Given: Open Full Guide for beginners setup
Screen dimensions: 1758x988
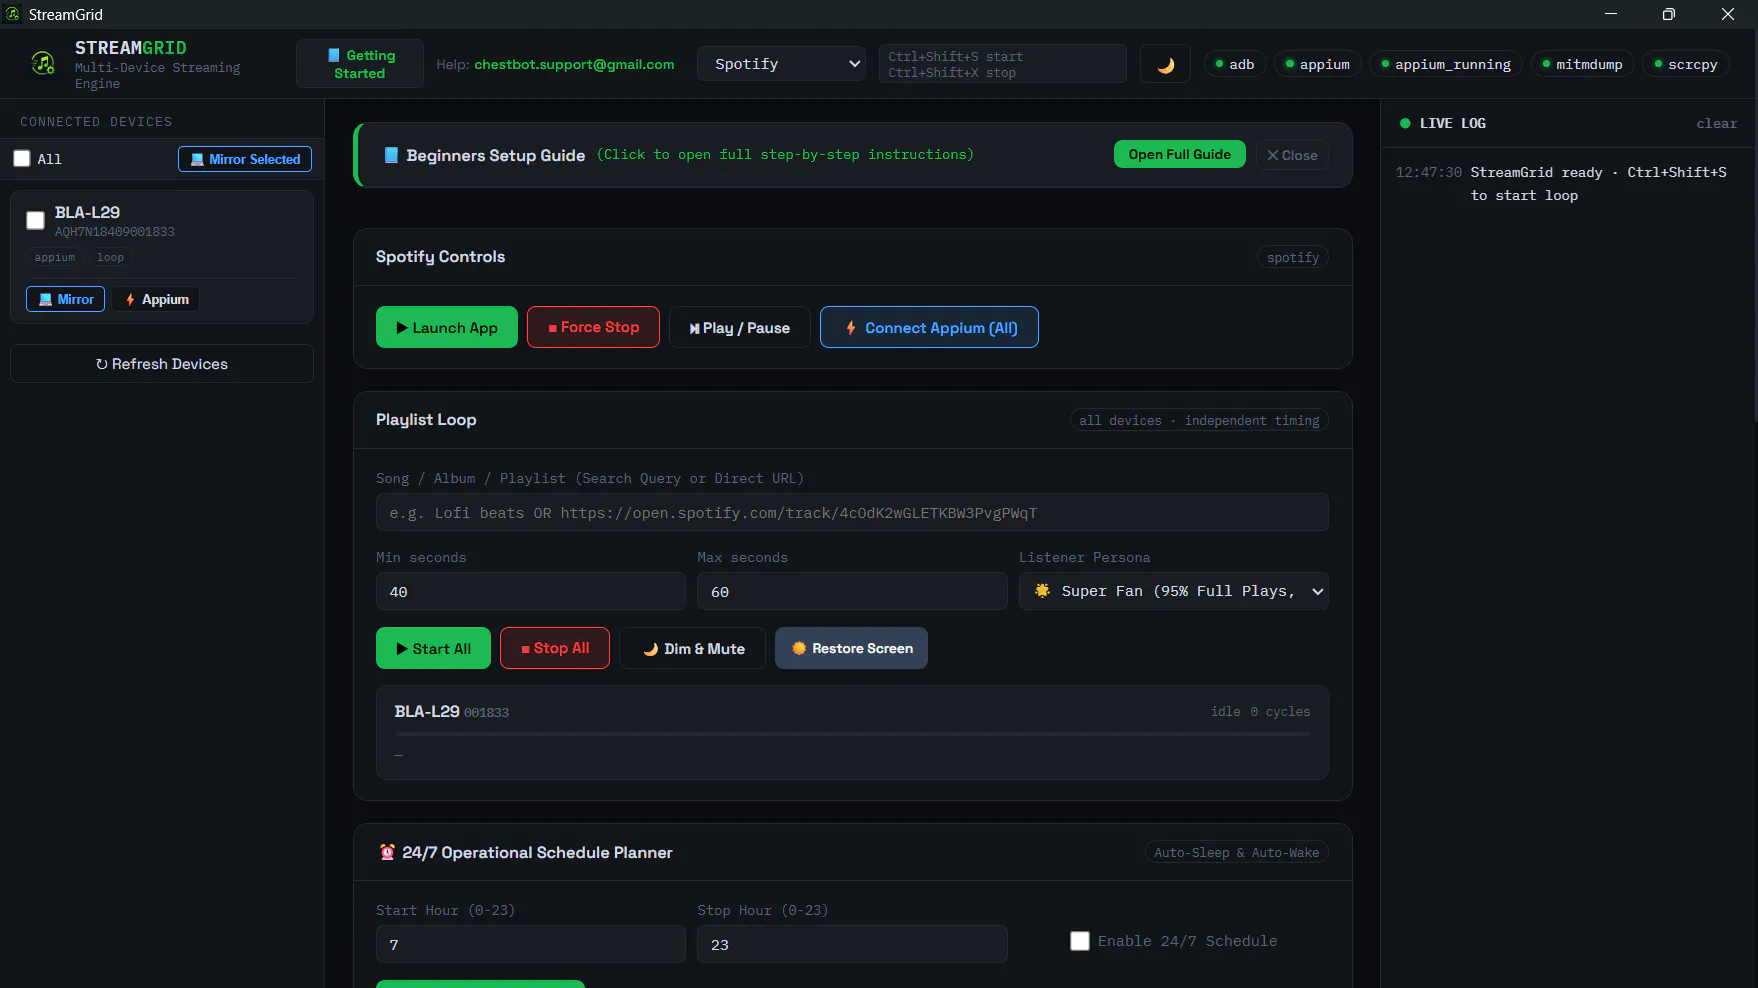Looking at the screenshot, I should point(1180,154).
